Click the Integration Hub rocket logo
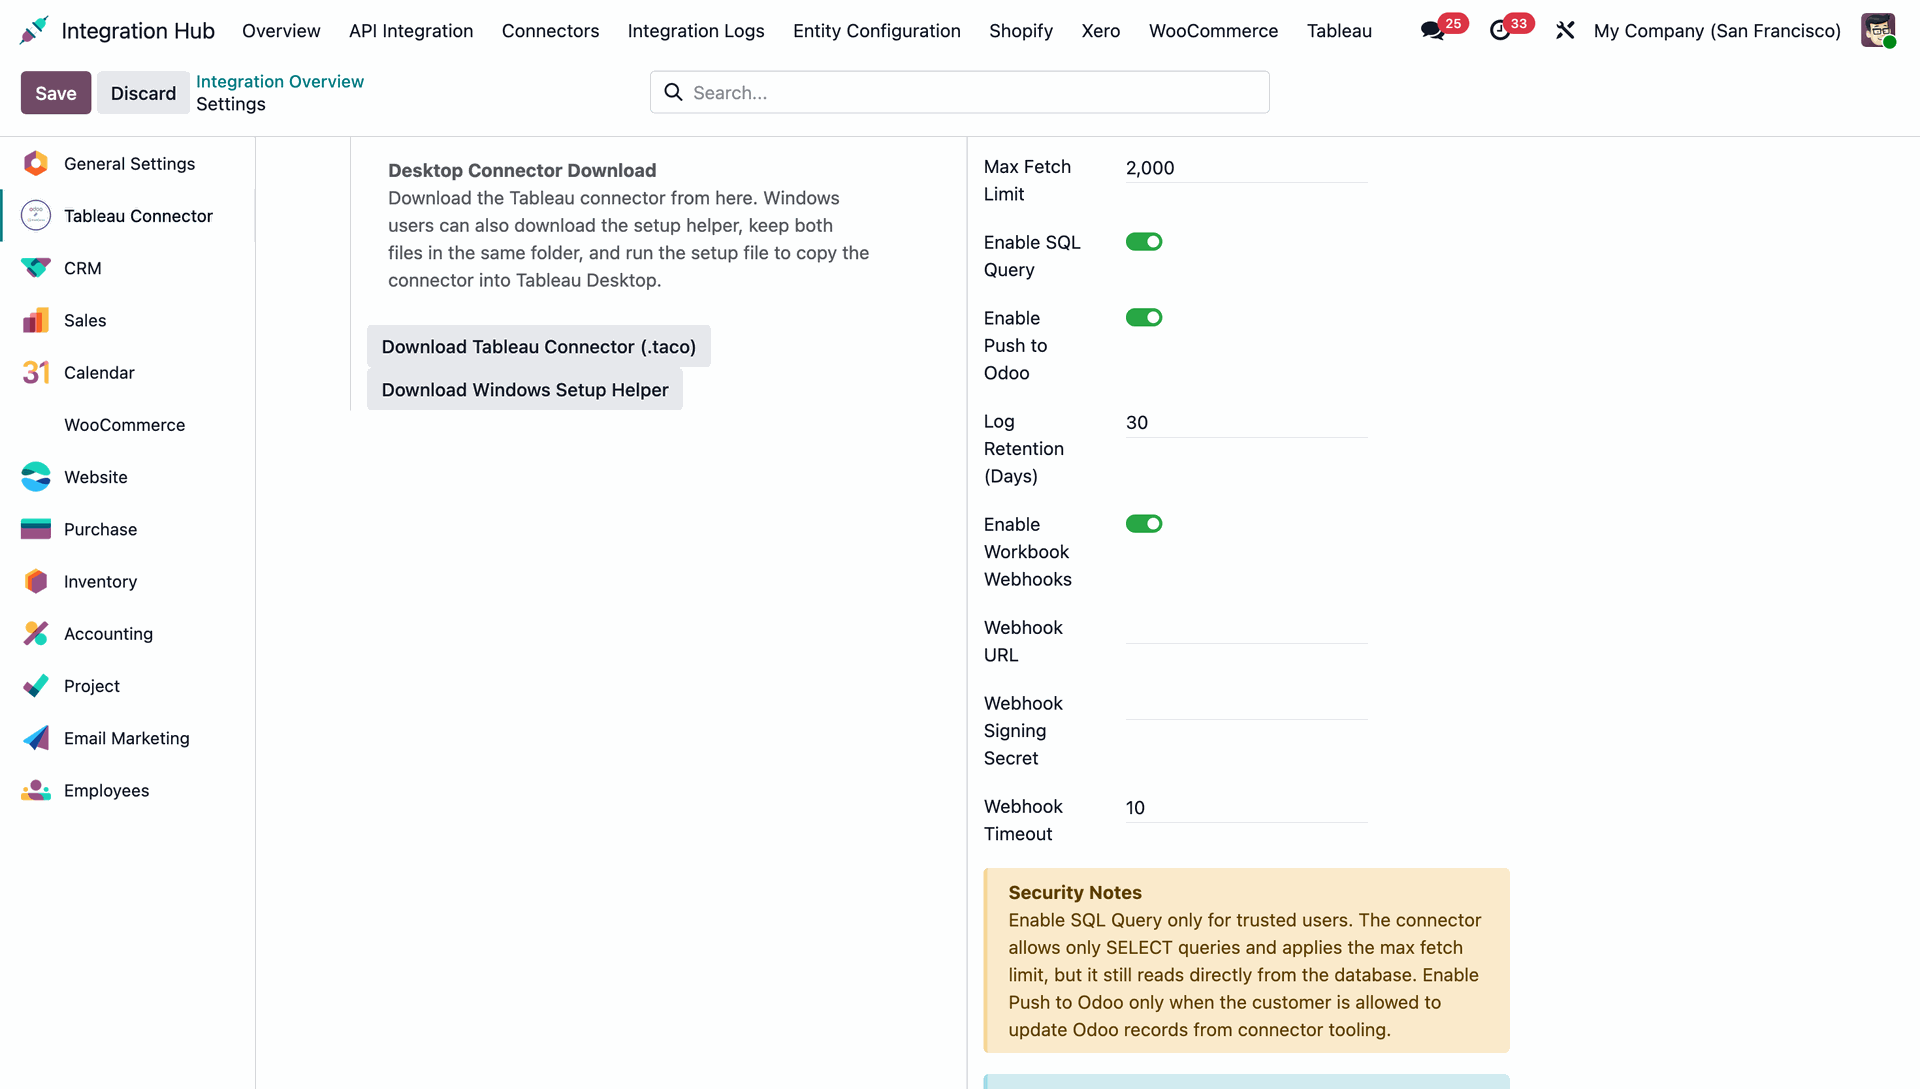The height and width of the screenshot is (1089, 1920). tap(34, 30)
